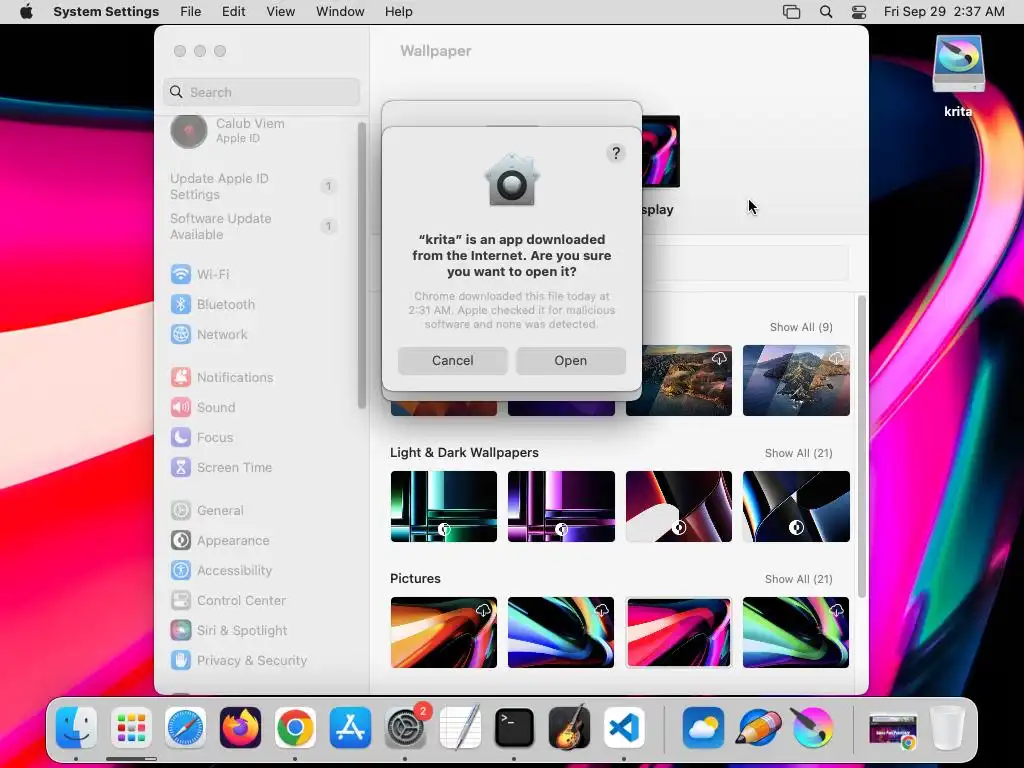Open Control Center from menu bar
This screenshot has height=768, width=1024.
coord(859,12)
